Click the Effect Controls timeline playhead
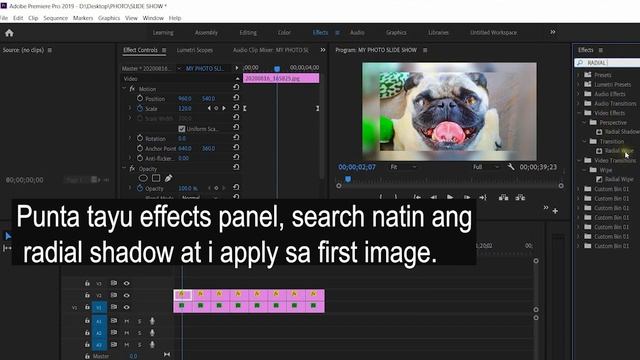 (x=277, y=69)
